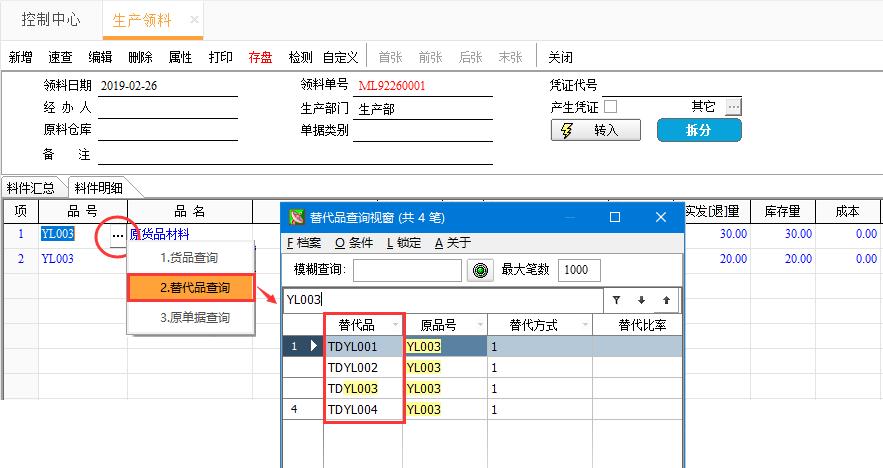
Task: Open the 原品号 column filter dropdown
Action: (x=479, y=326)
